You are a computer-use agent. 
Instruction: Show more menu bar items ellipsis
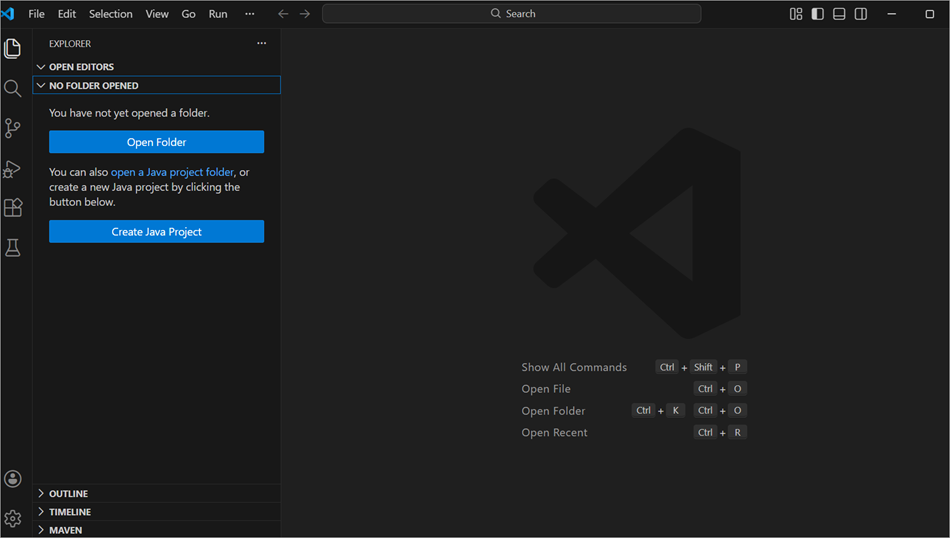250,13
